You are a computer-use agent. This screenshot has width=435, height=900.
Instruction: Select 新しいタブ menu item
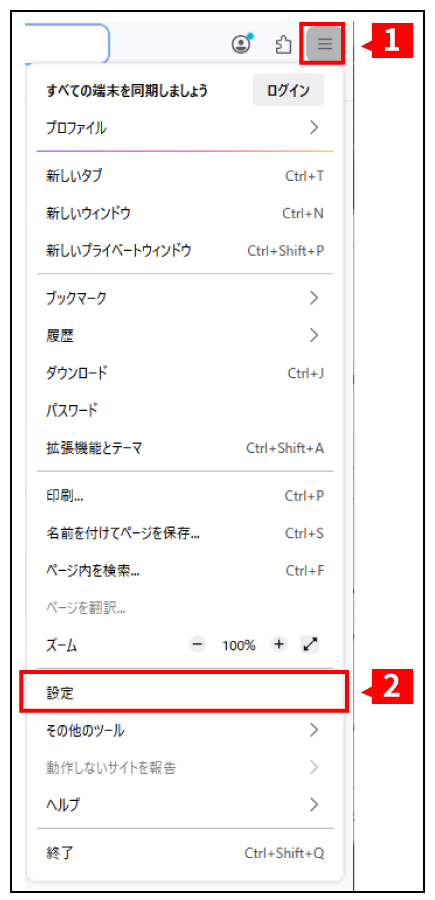tap(185, 176)
